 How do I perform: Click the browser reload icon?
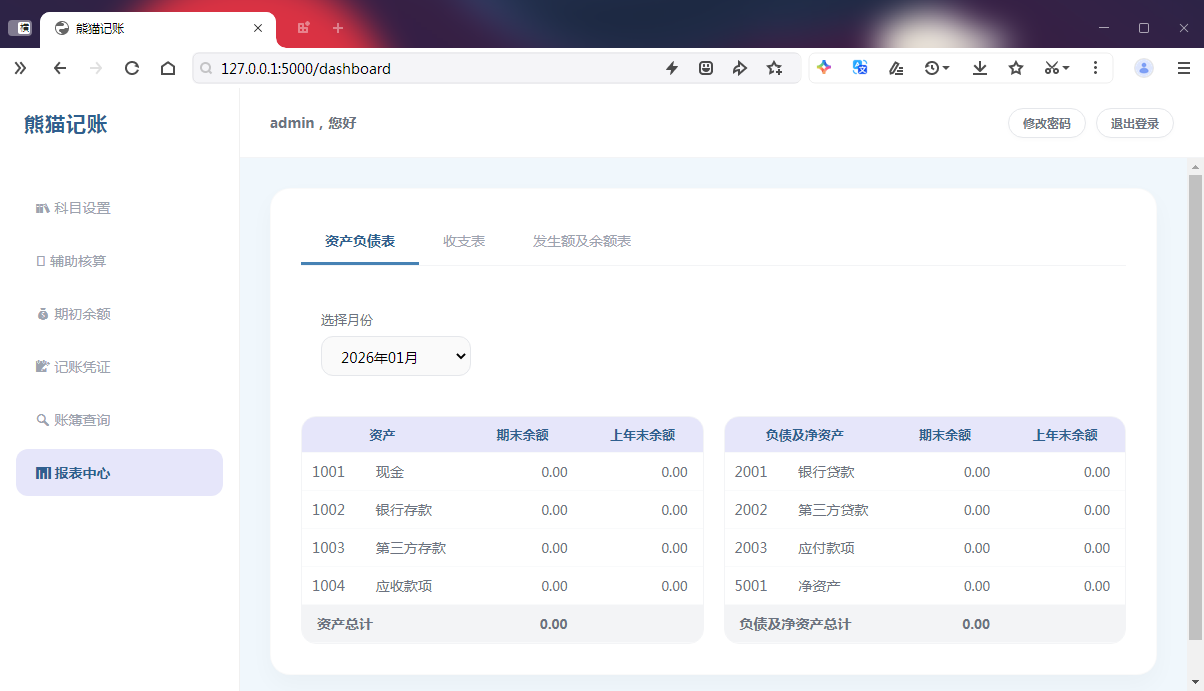pyautogui.click(x=131, y=68)
